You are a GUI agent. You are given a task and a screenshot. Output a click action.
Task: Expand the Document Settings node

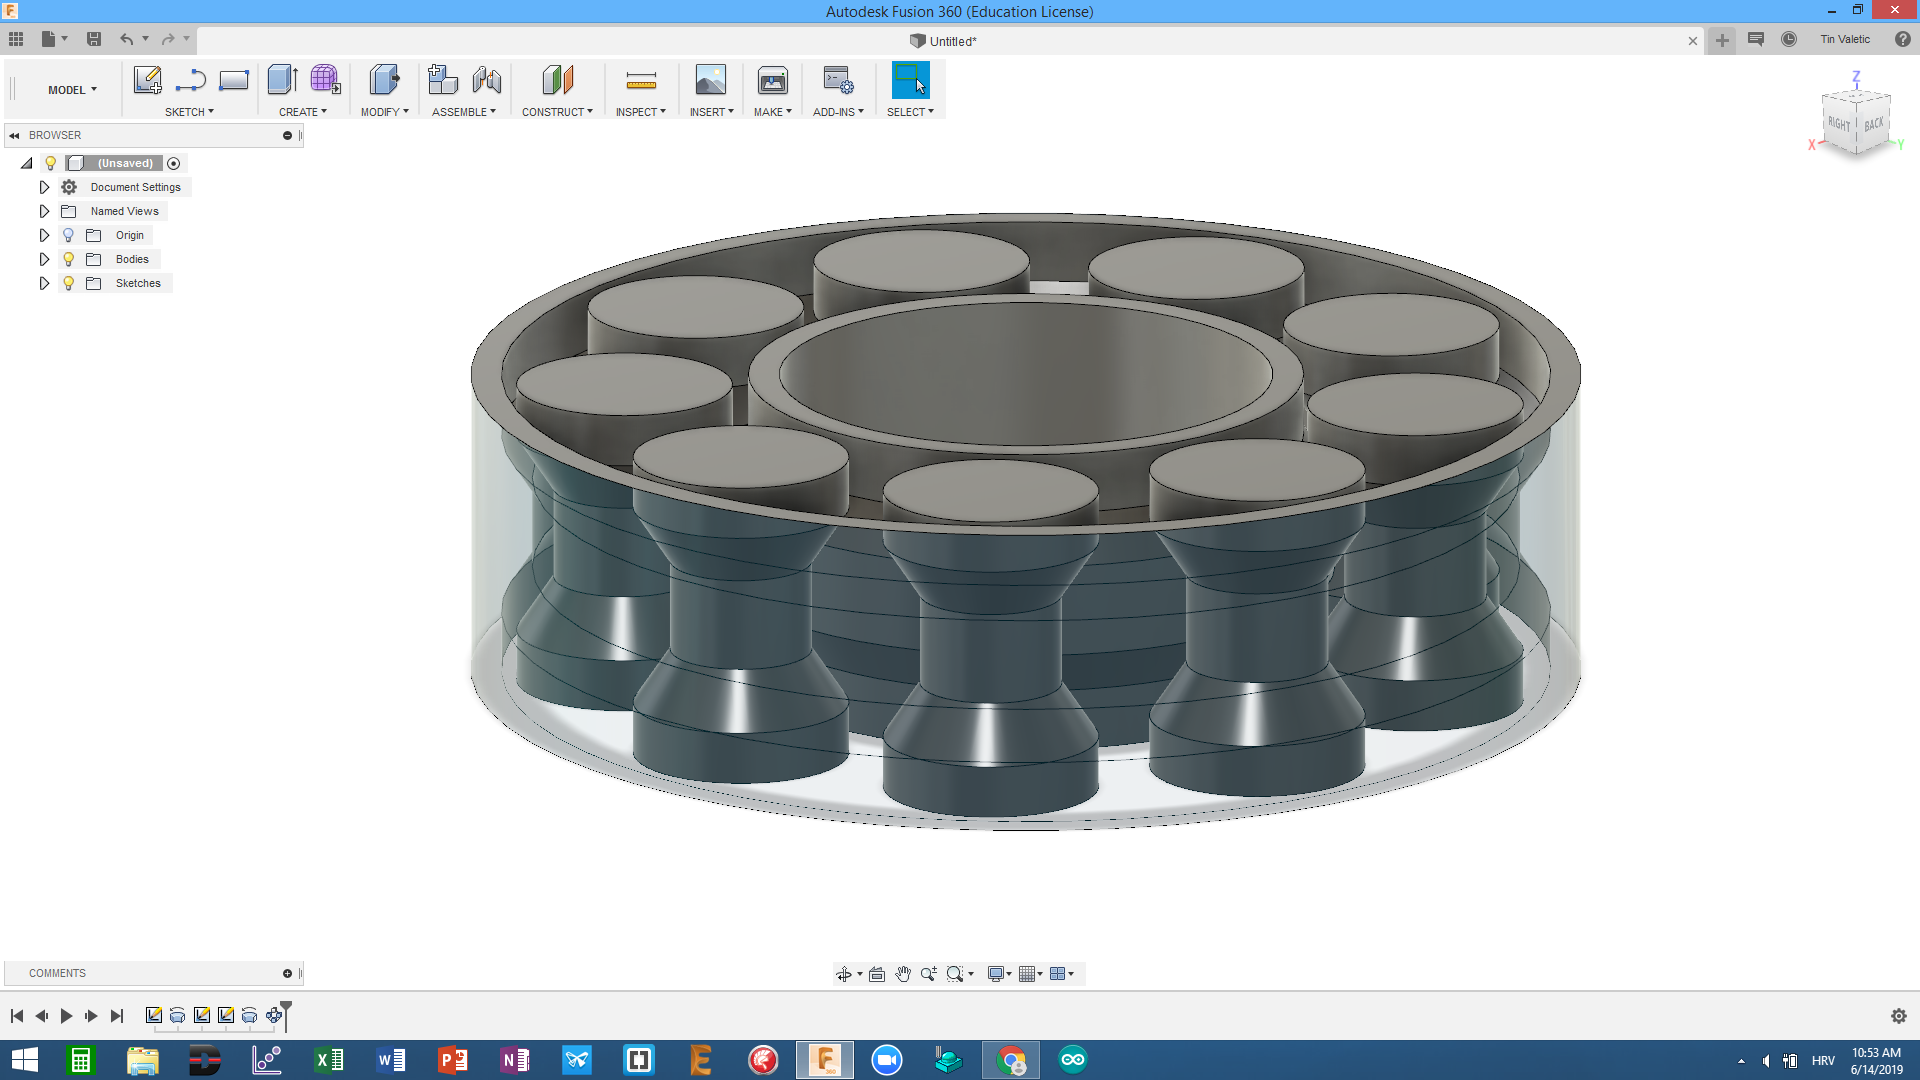[x=44, y=187]
